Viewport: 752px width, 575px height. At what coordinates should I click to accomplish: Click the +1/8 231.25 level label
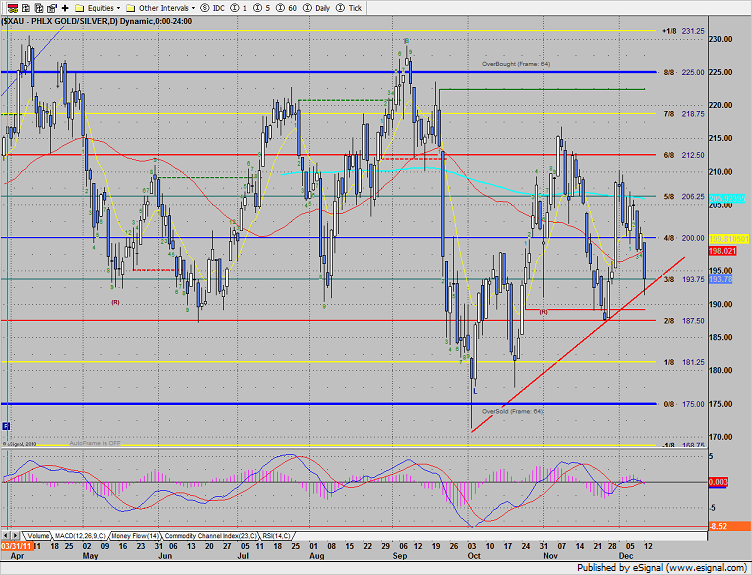click(x=683, y=31)
